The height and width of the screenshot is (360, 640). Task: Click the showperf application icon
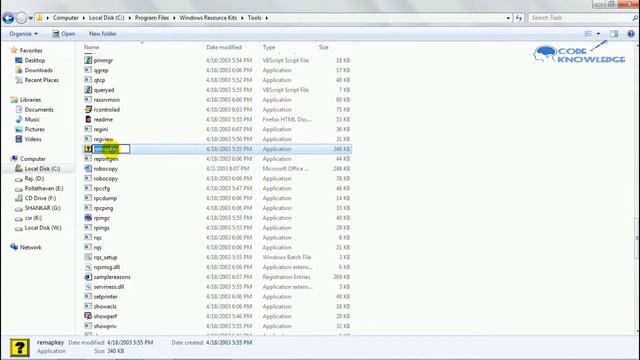(x=88, y=316)
